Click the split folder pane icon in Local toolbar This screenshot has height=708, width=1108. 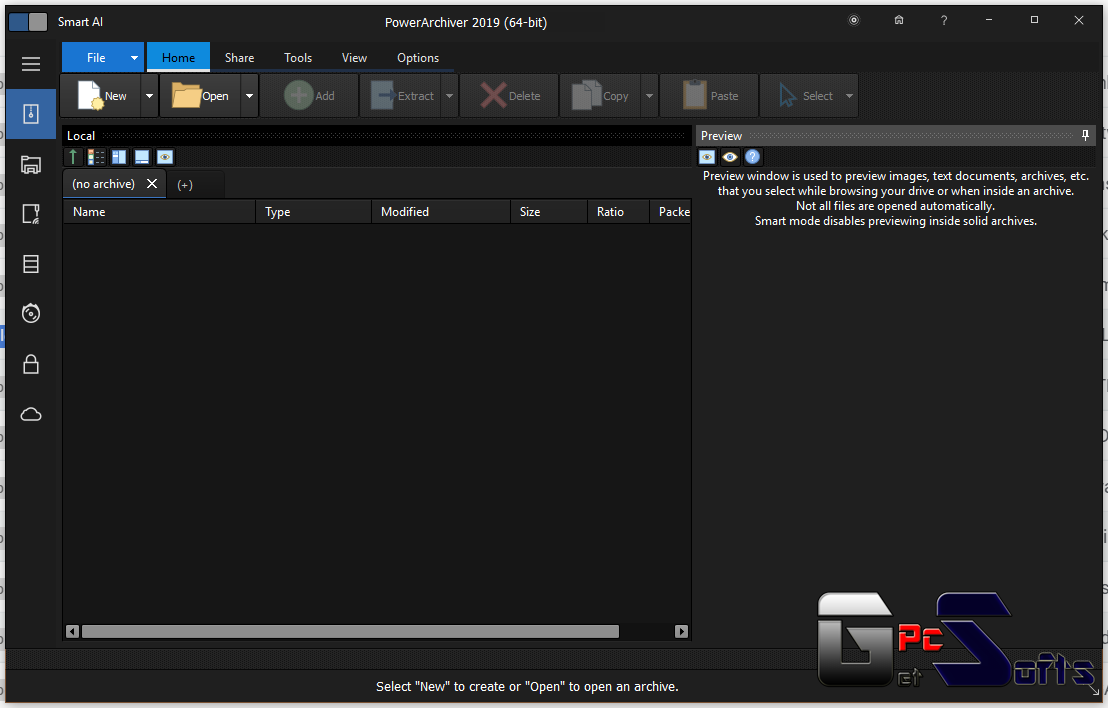119,157
